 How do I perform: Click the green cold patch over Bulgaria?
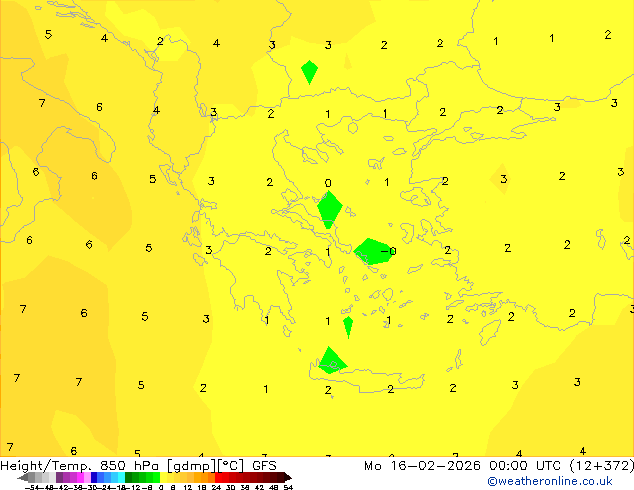tap(309, 72)
